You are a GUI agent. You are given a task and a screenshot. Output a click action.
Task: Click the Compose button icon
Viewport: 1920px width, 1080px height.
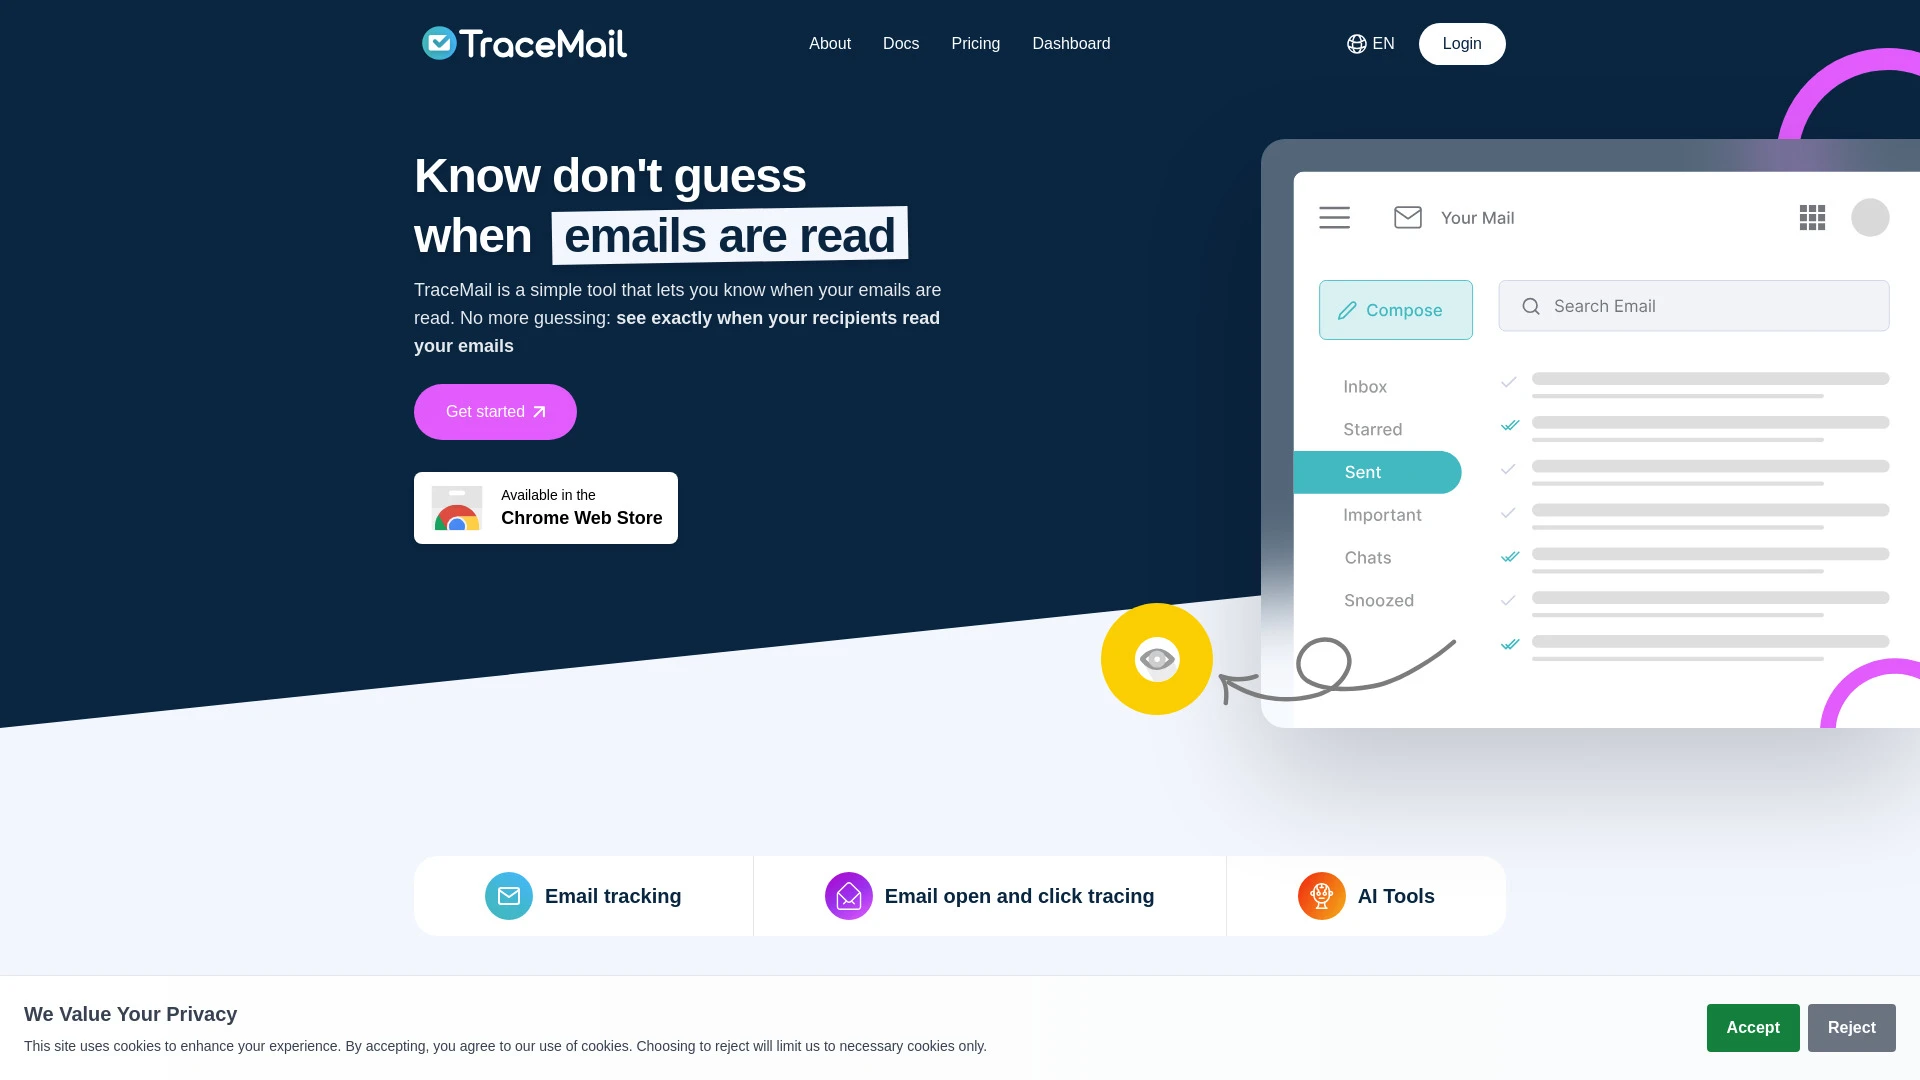tap(1348, 309)
